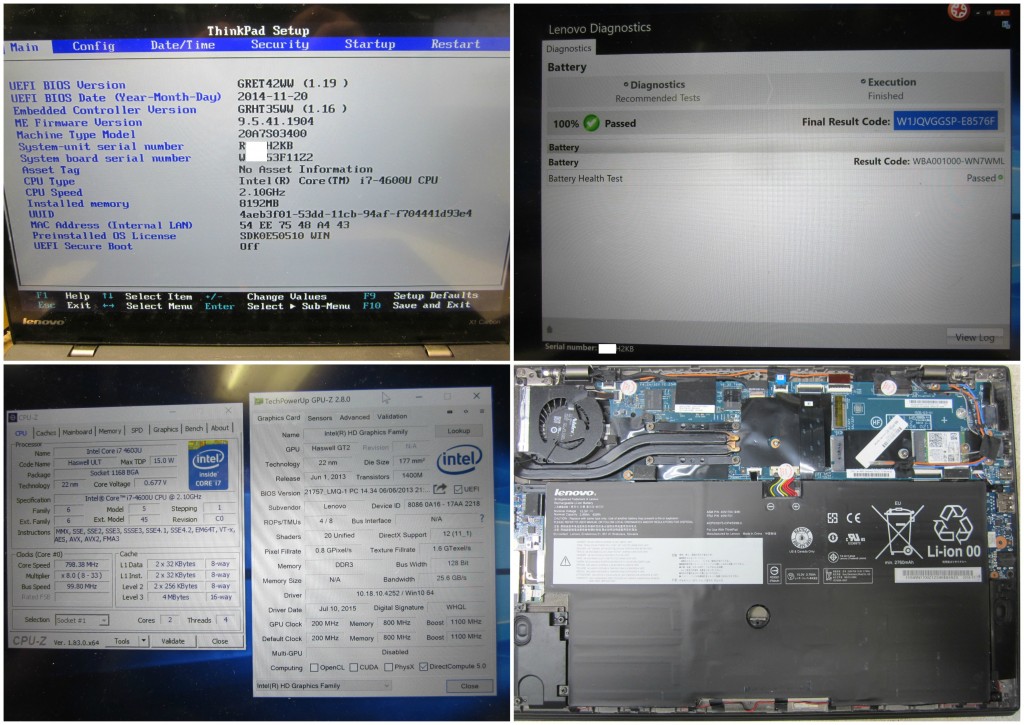This screenshot has height=725, width=1024.
Task: Click the Result Code WBA001000-WN7WML text
Action: click(929, 161)
